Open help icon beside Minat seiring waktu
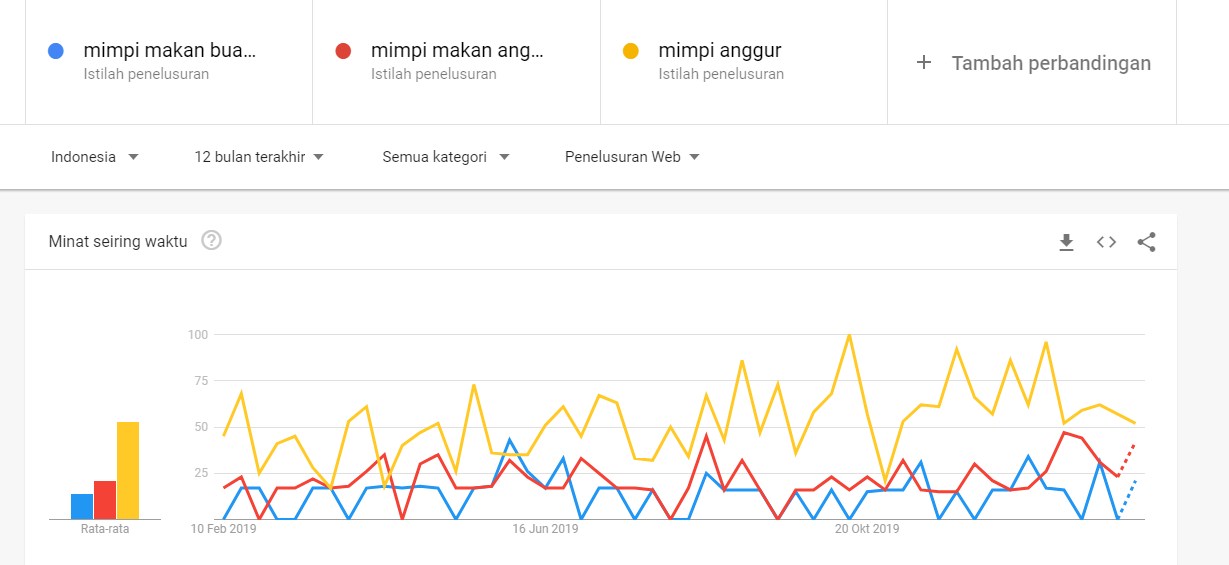Viewport: 1229px width, 565px height. tap(211, 241)
